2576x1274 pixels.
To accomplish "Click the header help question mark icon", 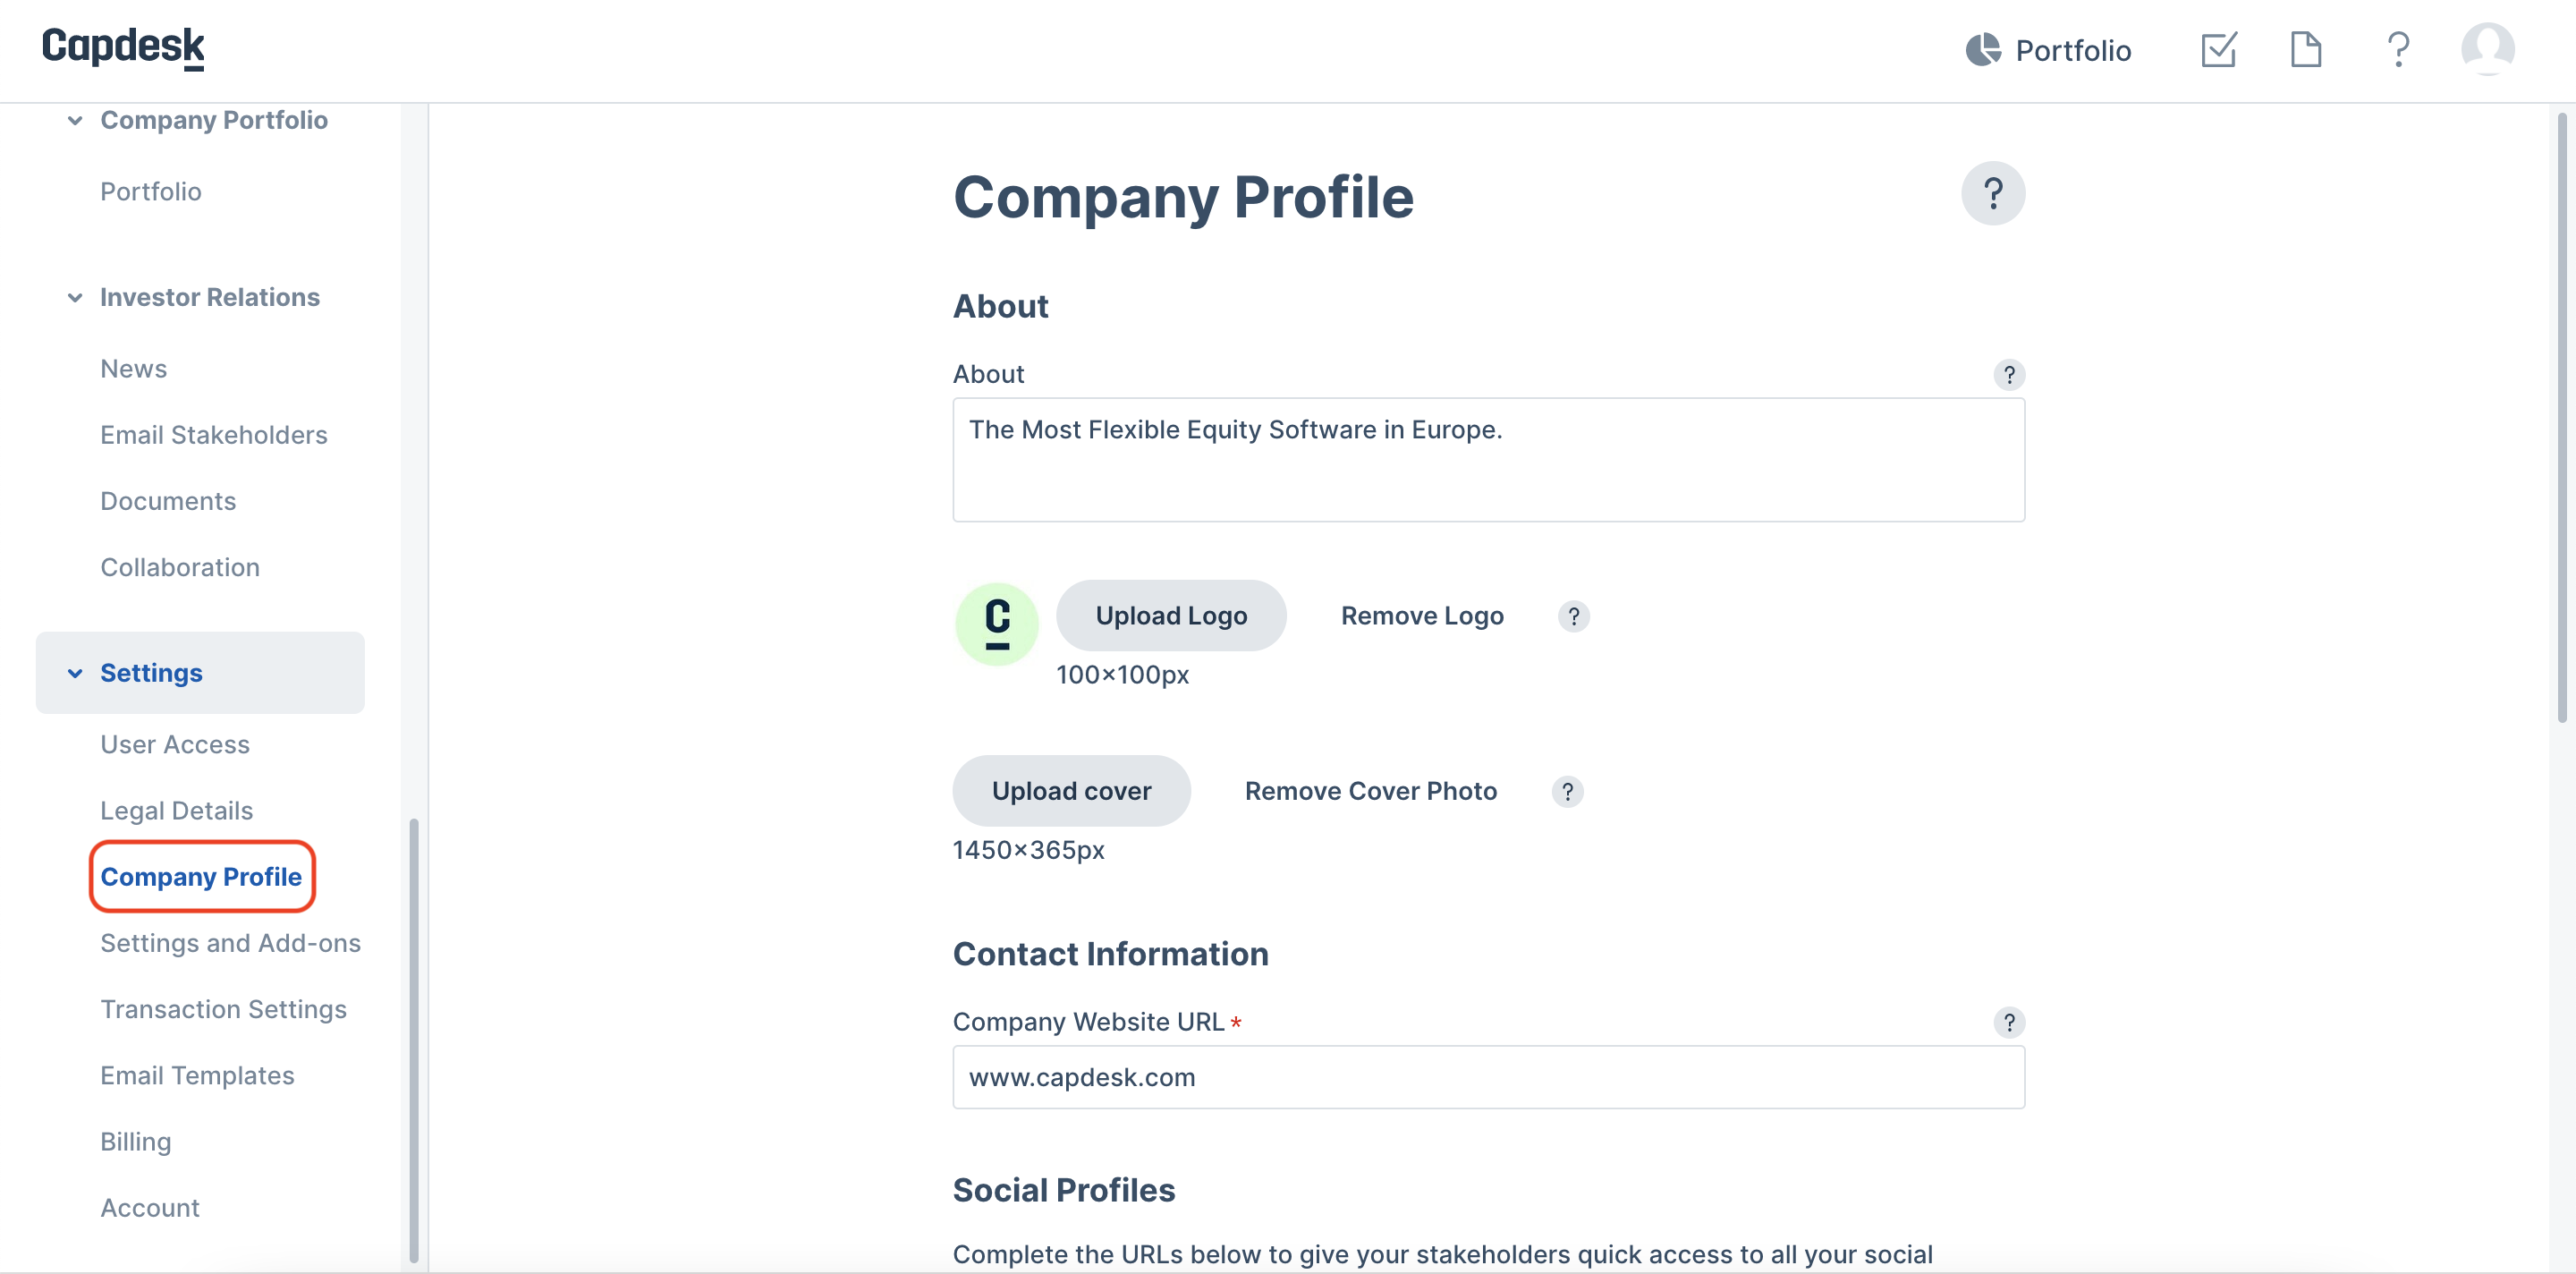I will point(2397,49).
